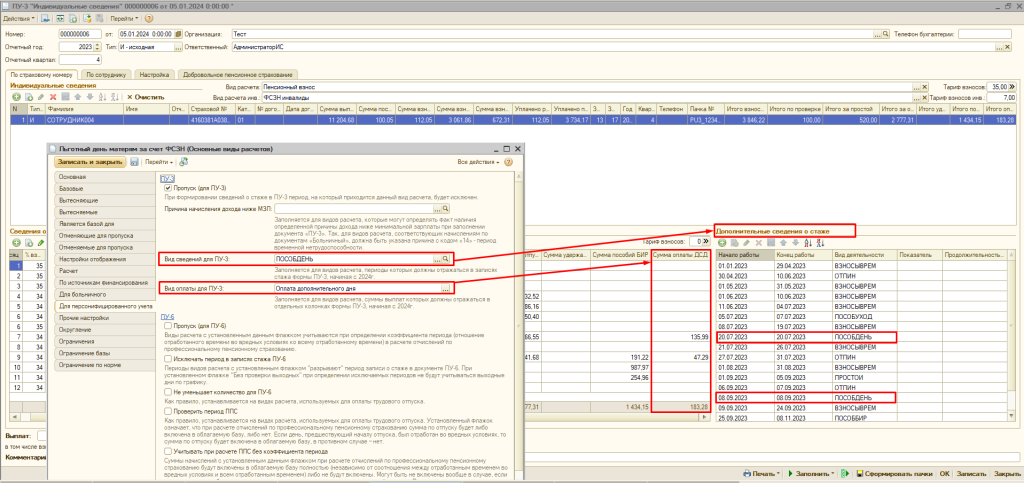Switch to the По сотруднику tab
The width and height of the screenshot is (1024, 483).
click(x=105, y=74)
